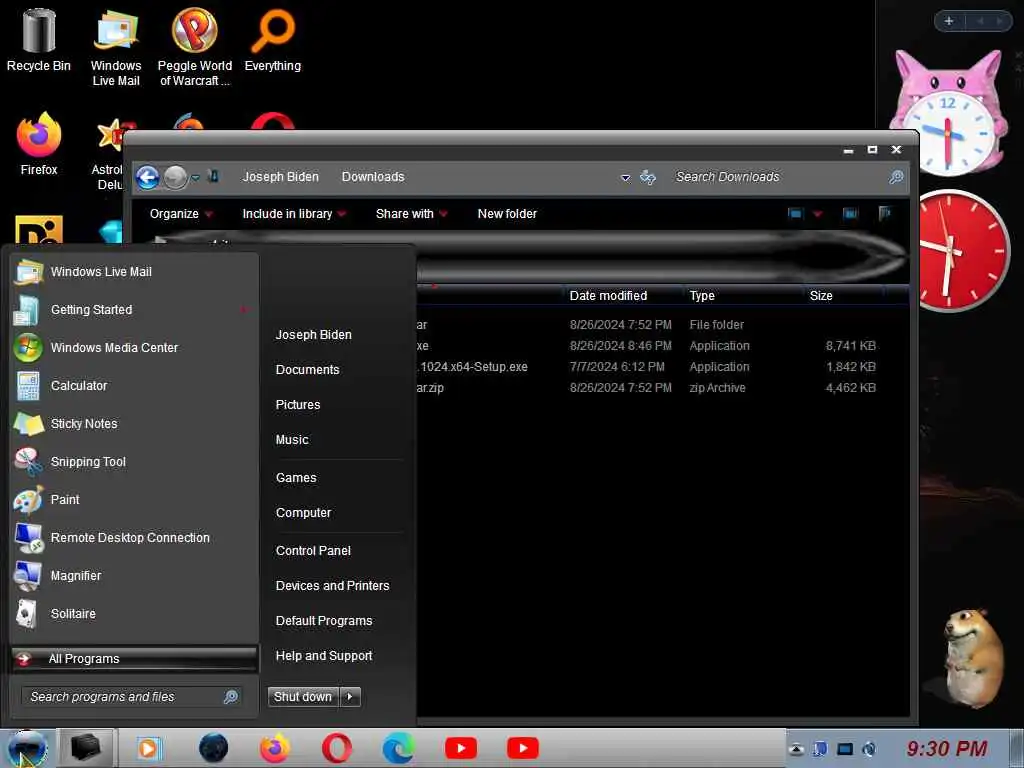The image size is (1024, 768).
Task: Open the Organize menu
Action: (181, 214)
